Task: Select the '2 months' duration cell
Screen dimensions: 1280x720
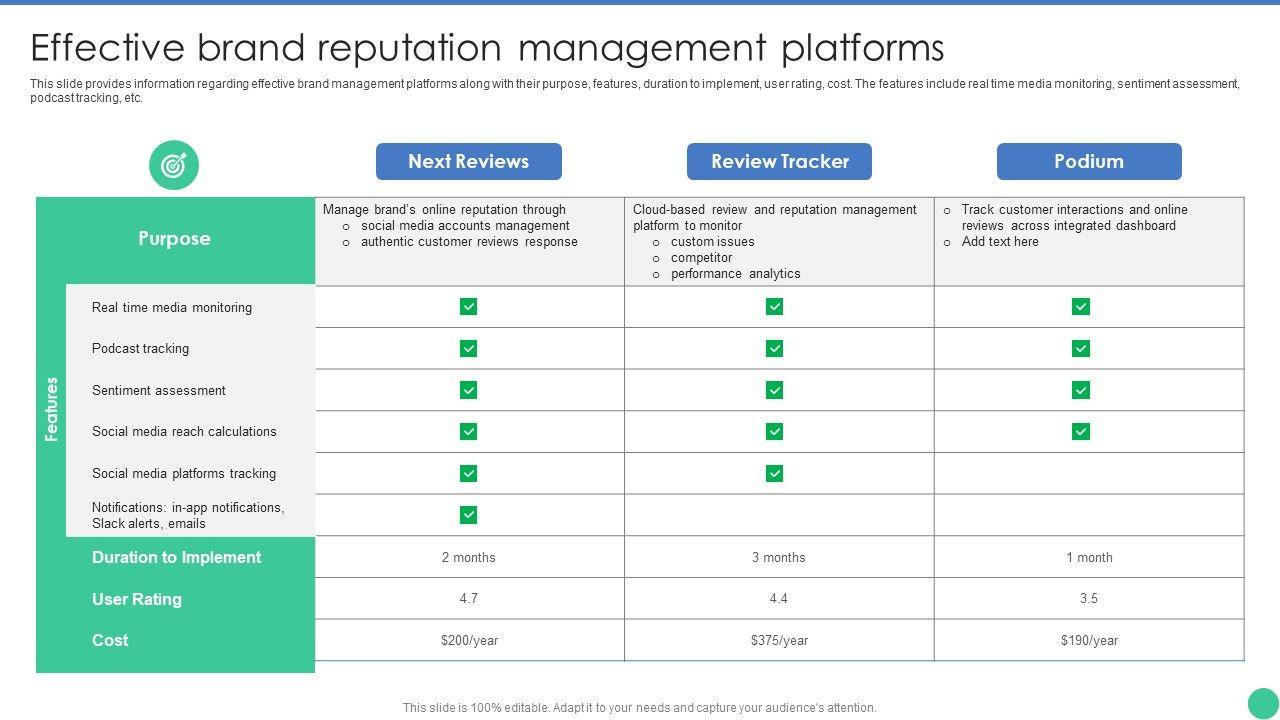Action: [469, 558]
